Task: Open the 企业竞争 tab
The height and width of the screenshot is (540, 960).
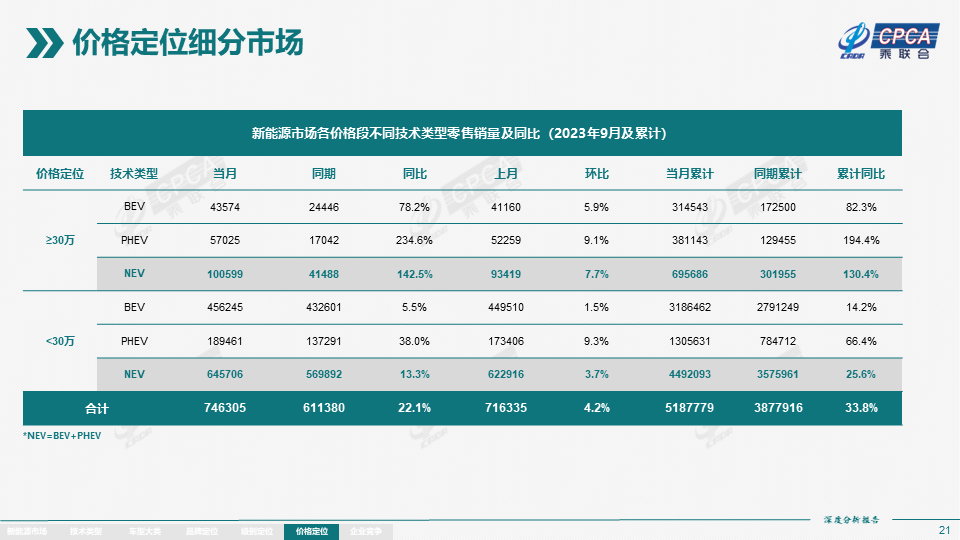Action: pos(367,532)
